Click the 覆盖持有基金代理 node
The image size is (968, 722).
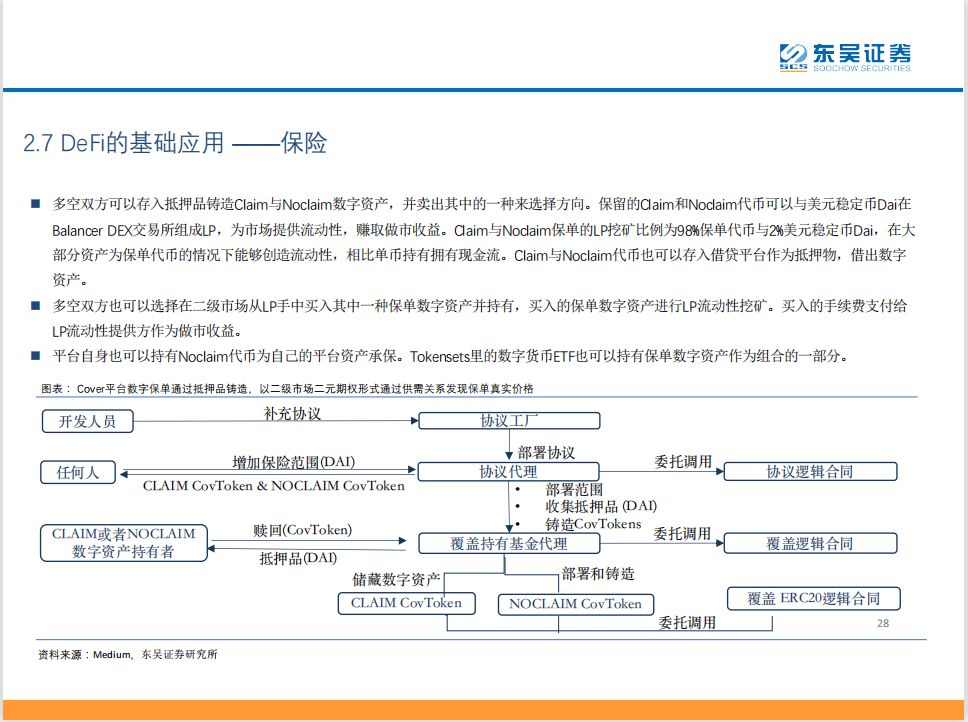[x=509, y=543]
